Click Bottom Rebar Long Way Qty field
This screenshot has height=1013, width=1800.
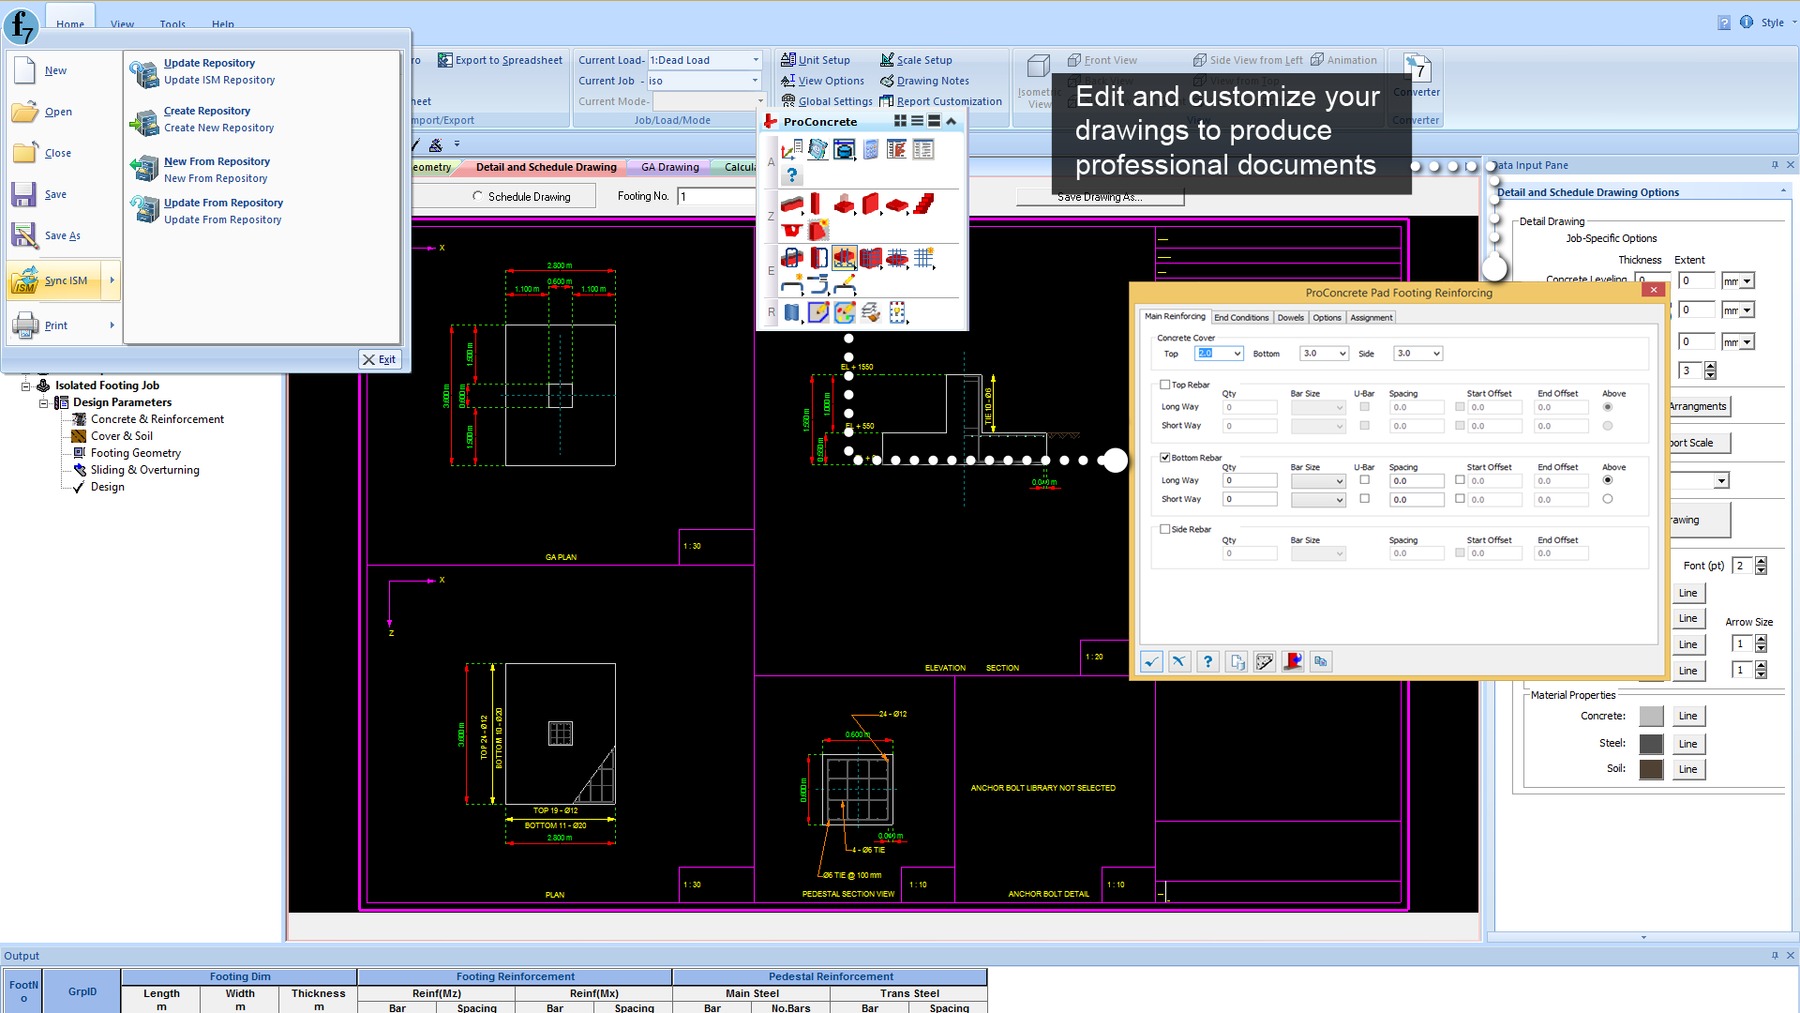click(1250, 481)
